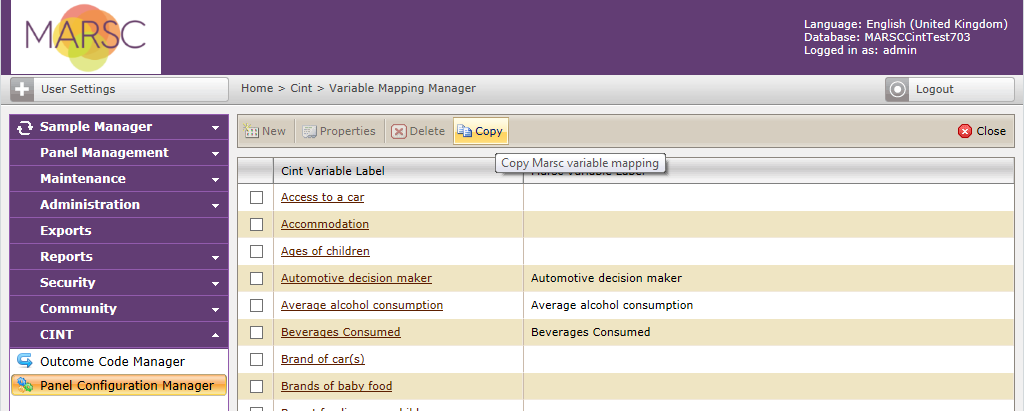Screen dimensions: 1024x411
Task: Open the Average alcohol consumption link
Action: [x=362, y=305]
